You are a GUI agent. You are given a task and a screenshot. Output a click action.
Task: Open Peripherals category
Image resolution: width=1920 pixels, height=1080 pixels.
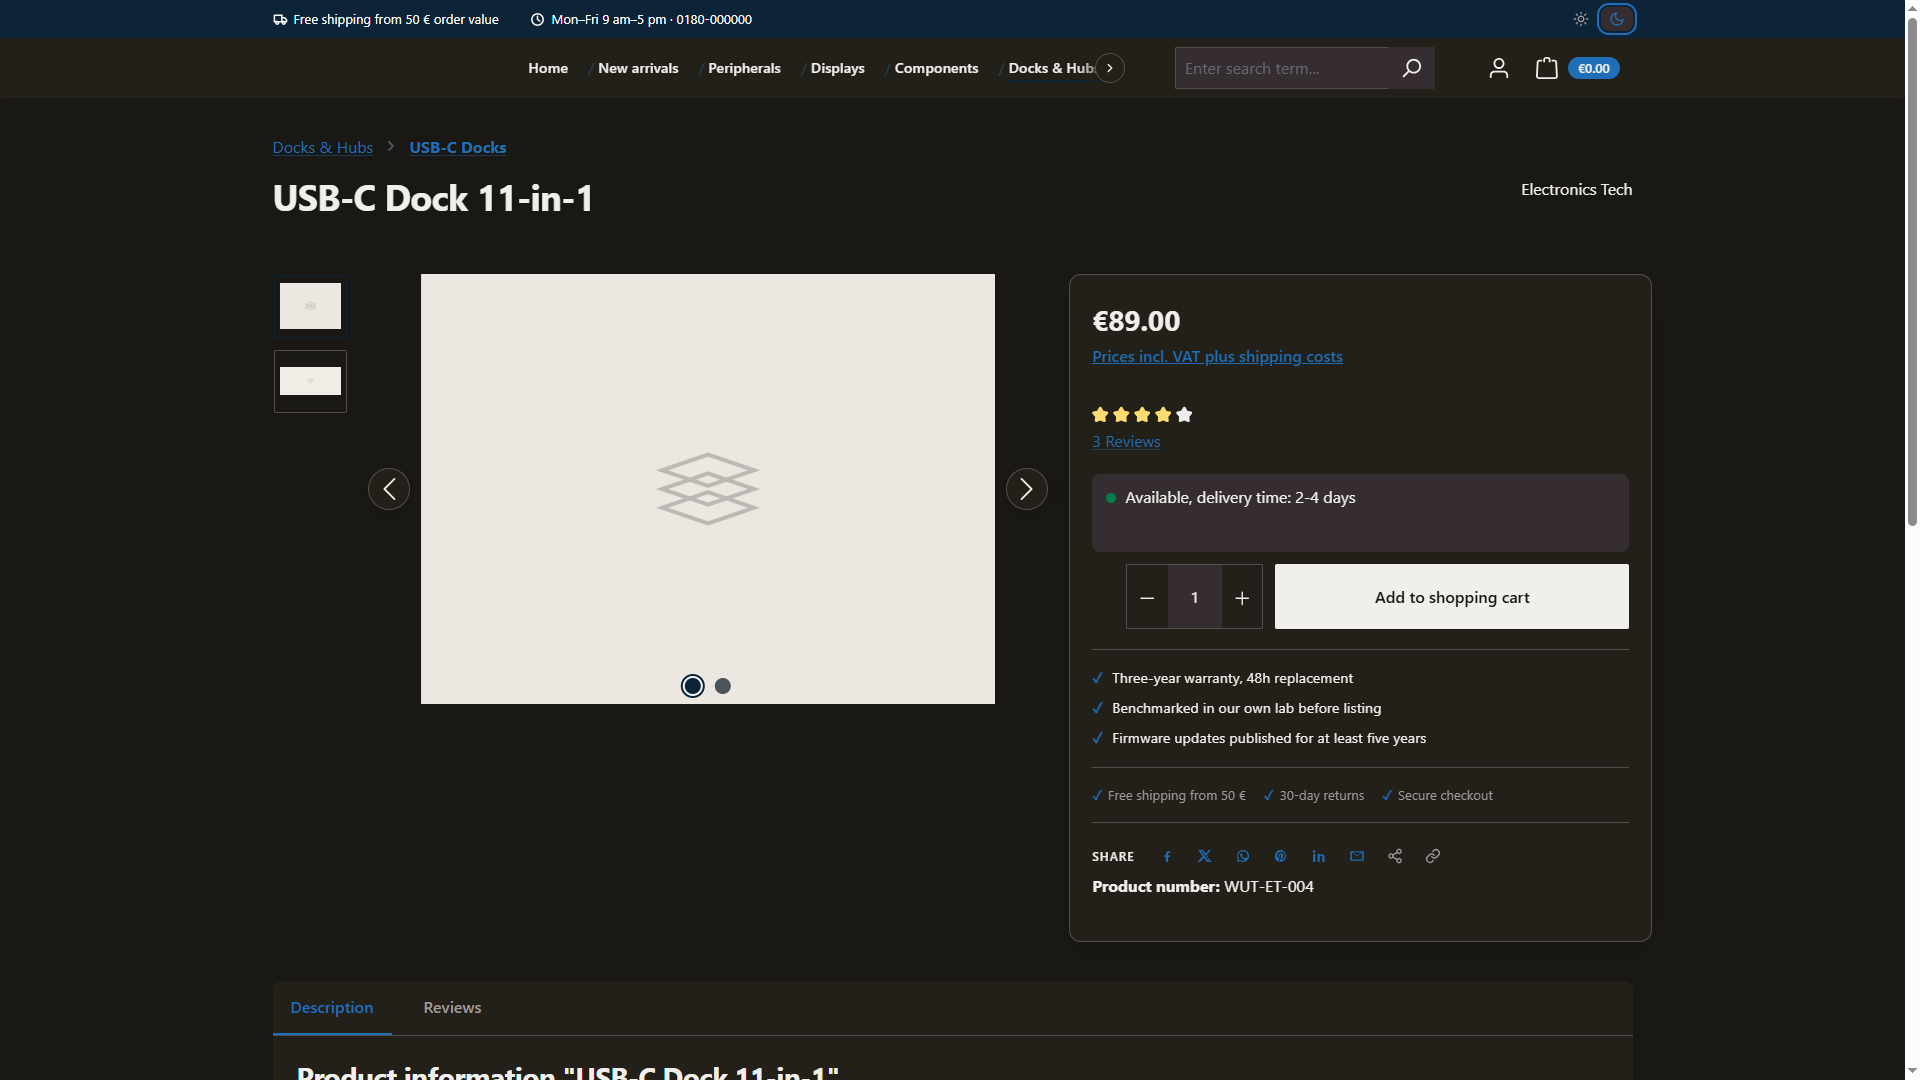[x=744, y=68]
